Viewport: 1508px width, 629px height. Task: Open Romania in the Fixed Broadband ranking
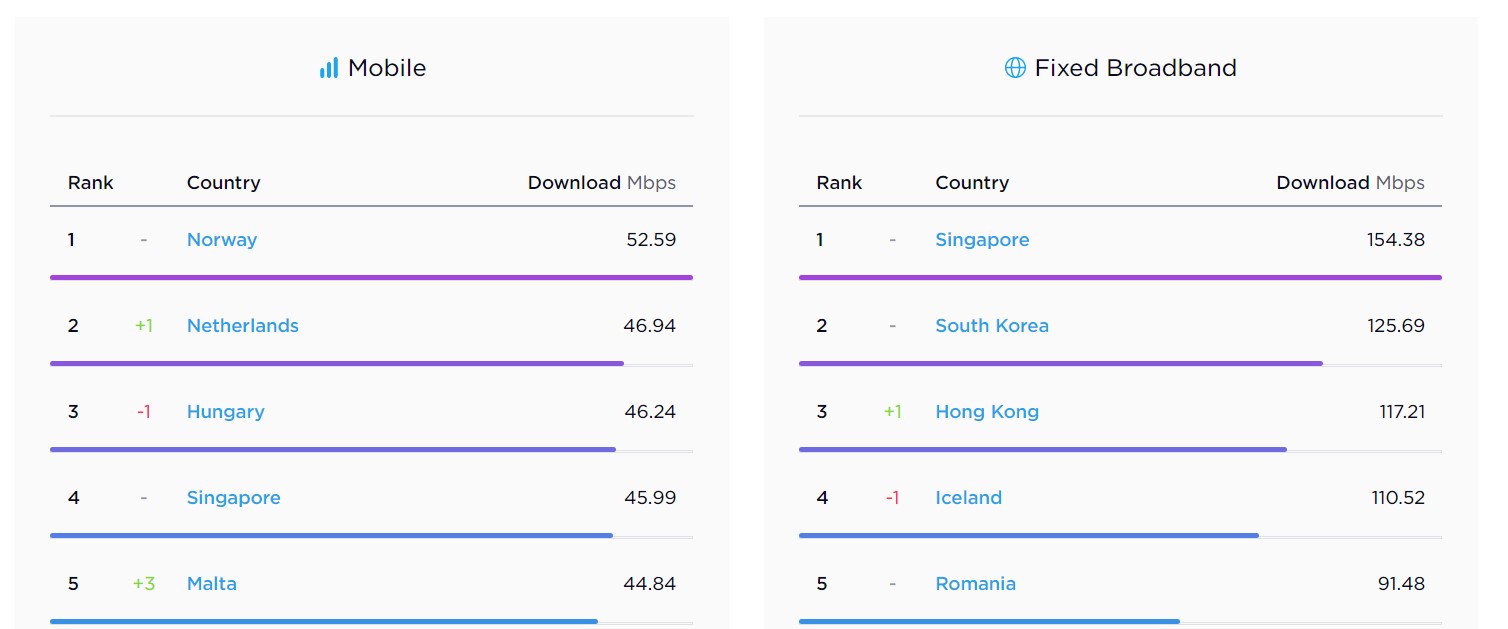[x=975, y=584]
